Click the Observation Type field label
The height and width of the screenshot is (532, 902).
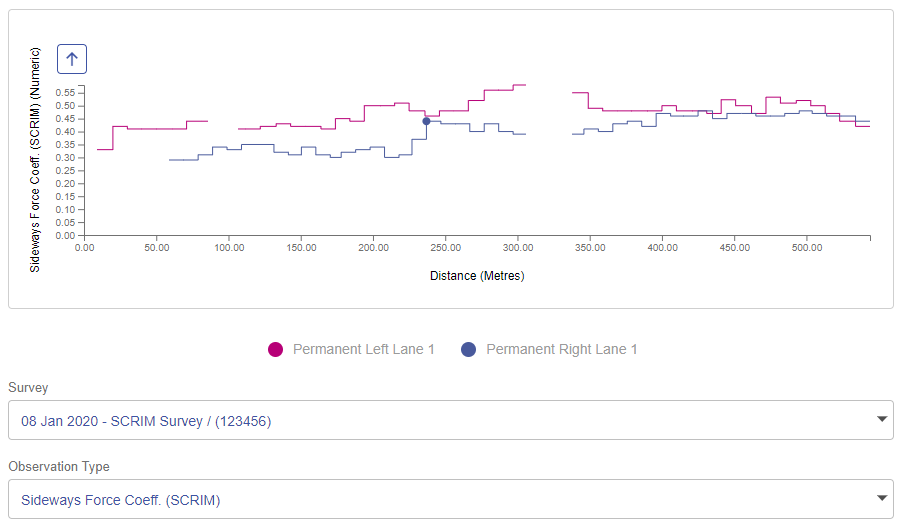tap(59, 466)
